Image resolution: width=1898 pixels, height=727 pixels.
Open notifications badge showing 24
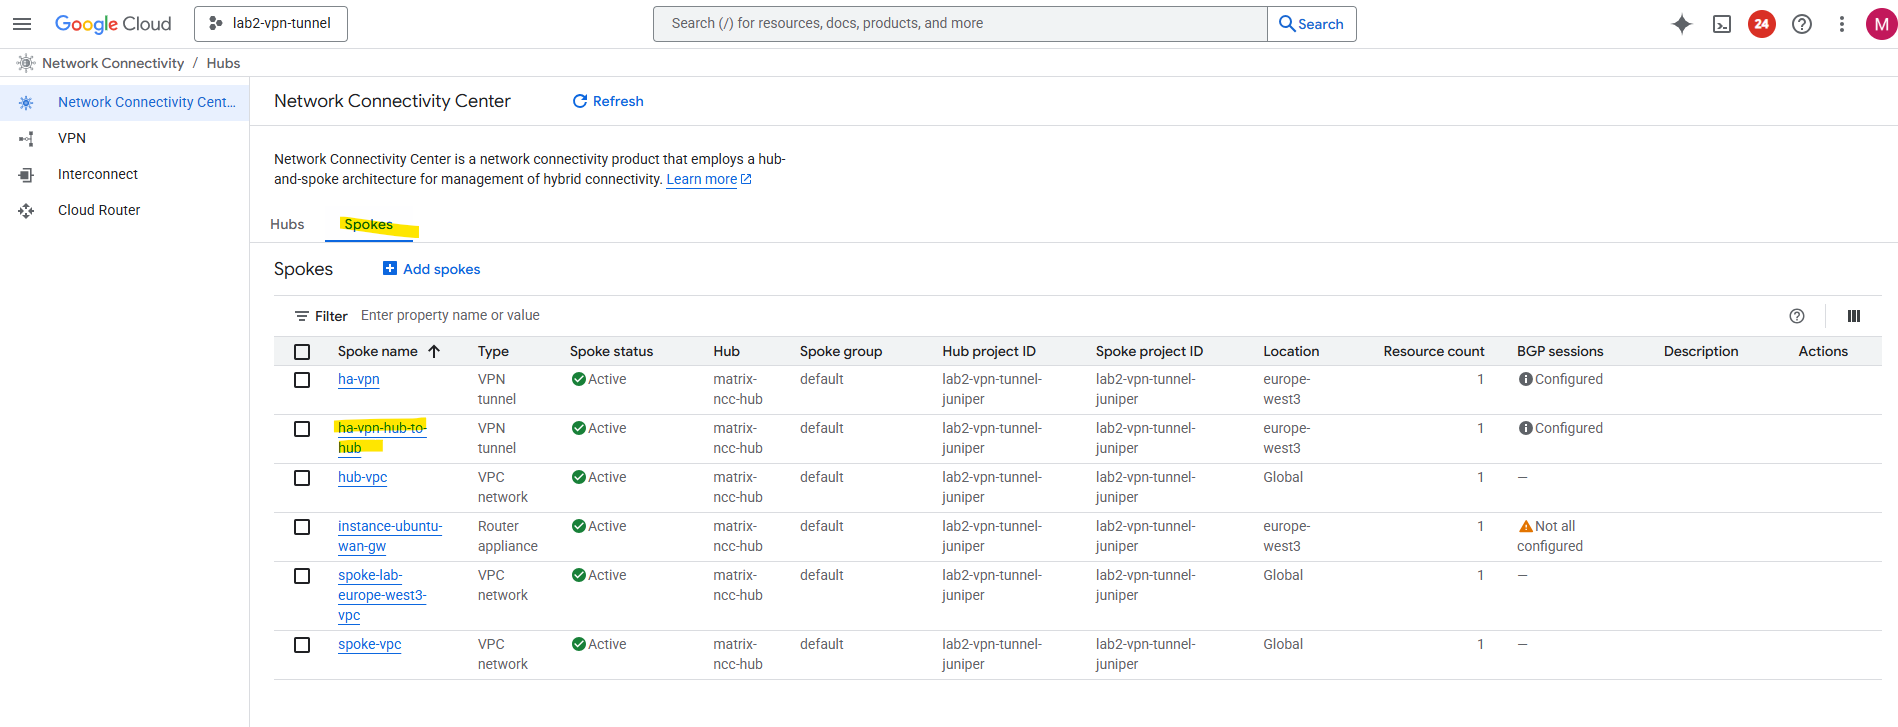pos(1762,24)
